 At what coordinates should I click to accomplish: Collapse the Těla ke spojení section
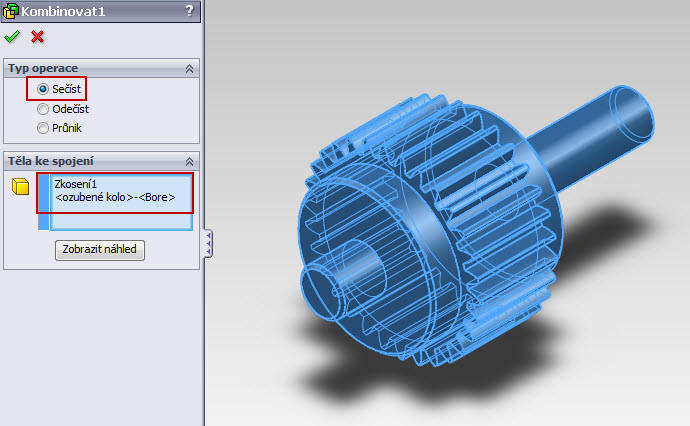click(x=189, y=162)
